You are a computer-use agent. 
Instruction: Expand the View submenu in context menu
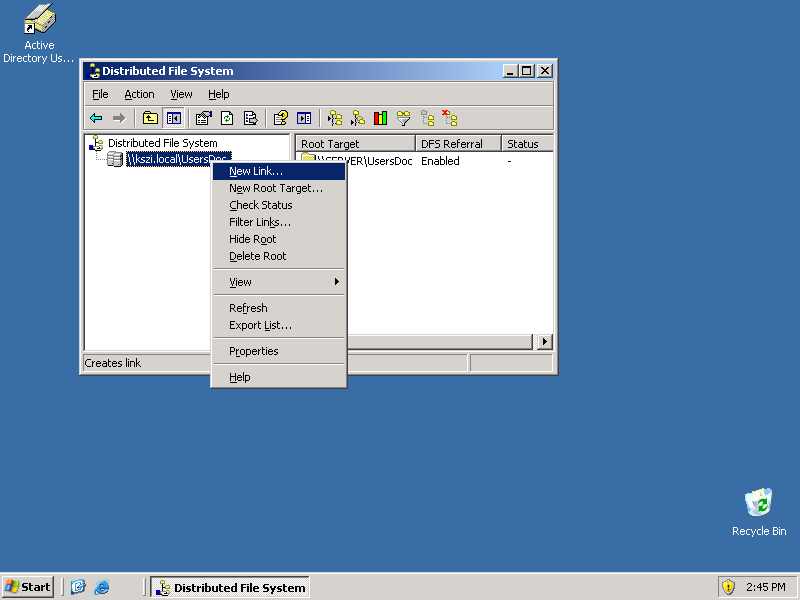click(x=279, y=282)
